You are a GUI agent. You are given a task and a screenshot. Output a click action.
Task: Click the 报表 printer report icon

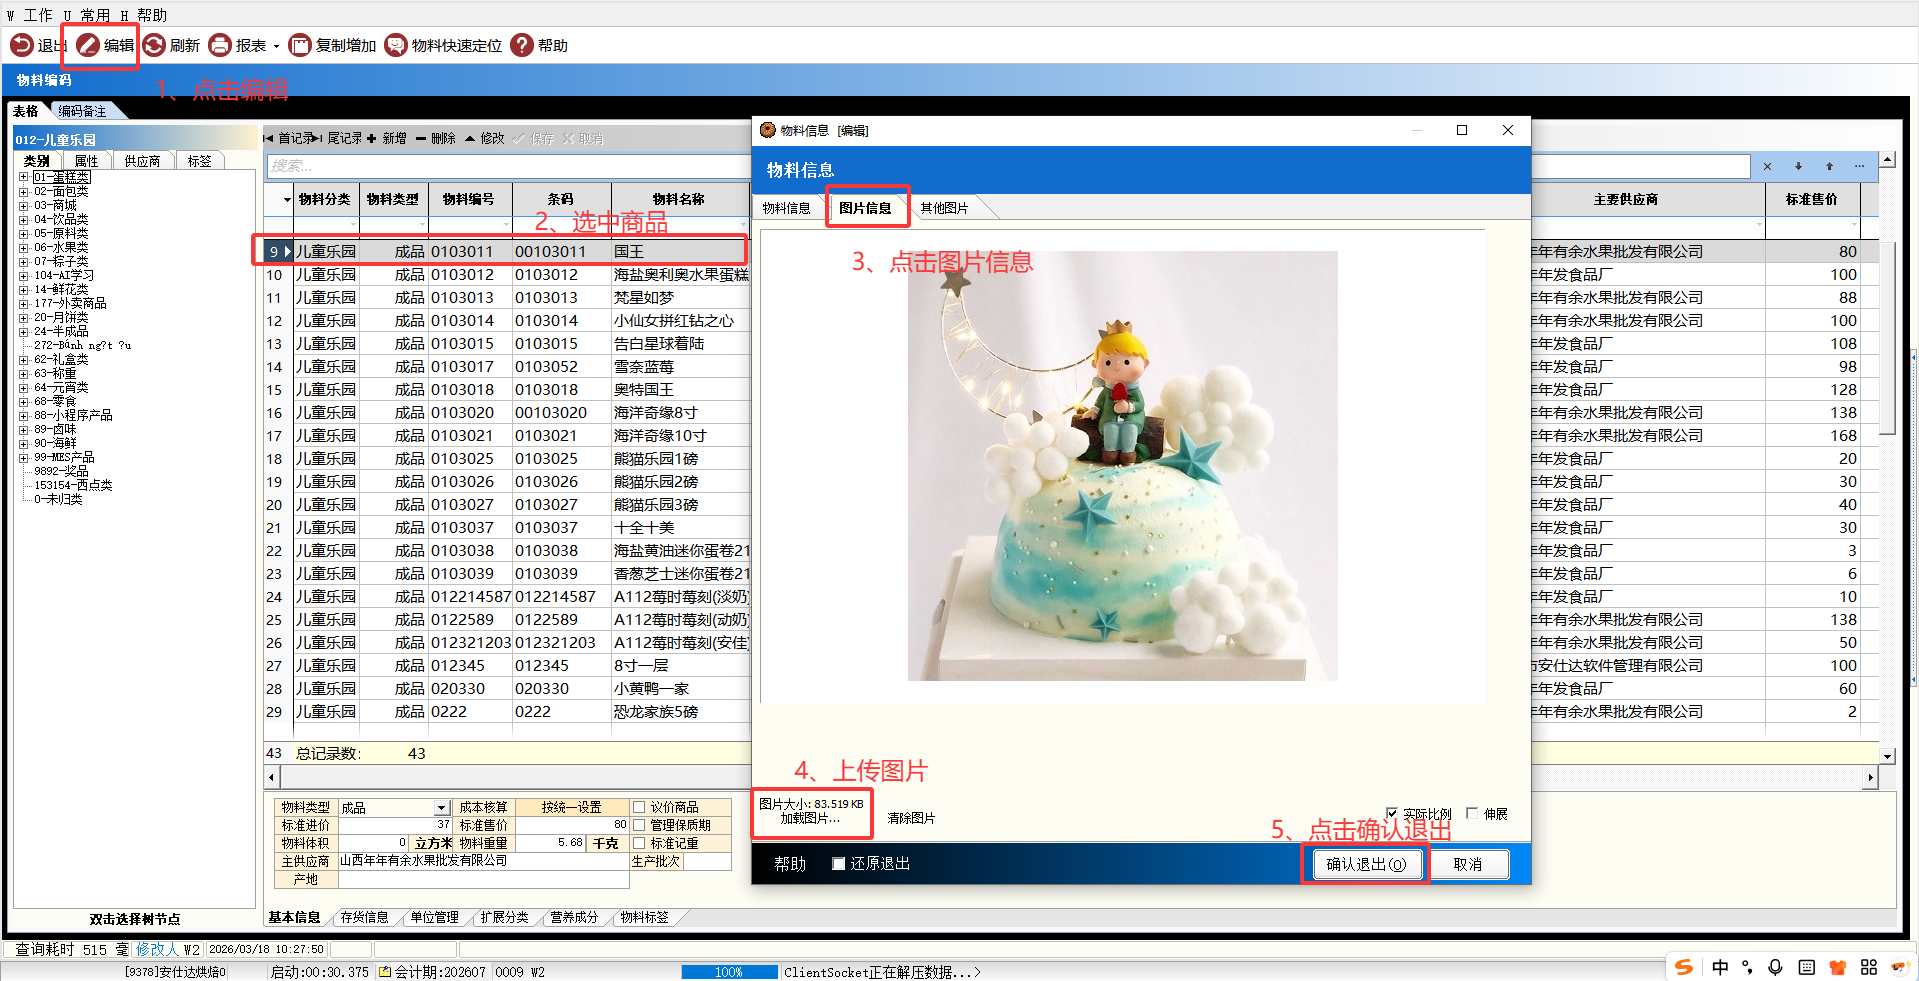220,45
